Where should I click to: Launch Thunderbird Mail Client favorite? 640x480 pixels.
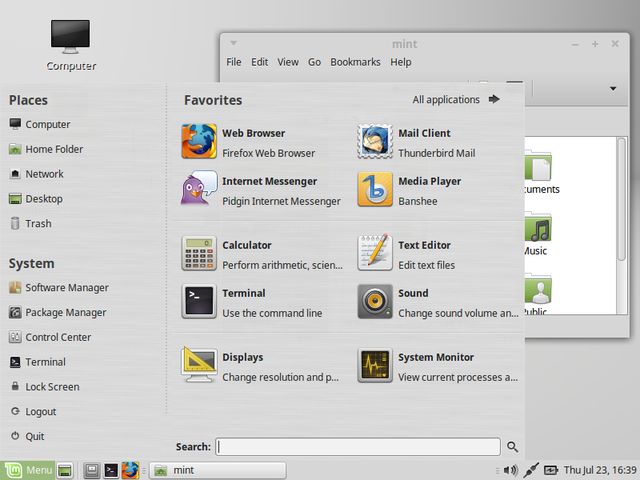click(x=437, y=142)
